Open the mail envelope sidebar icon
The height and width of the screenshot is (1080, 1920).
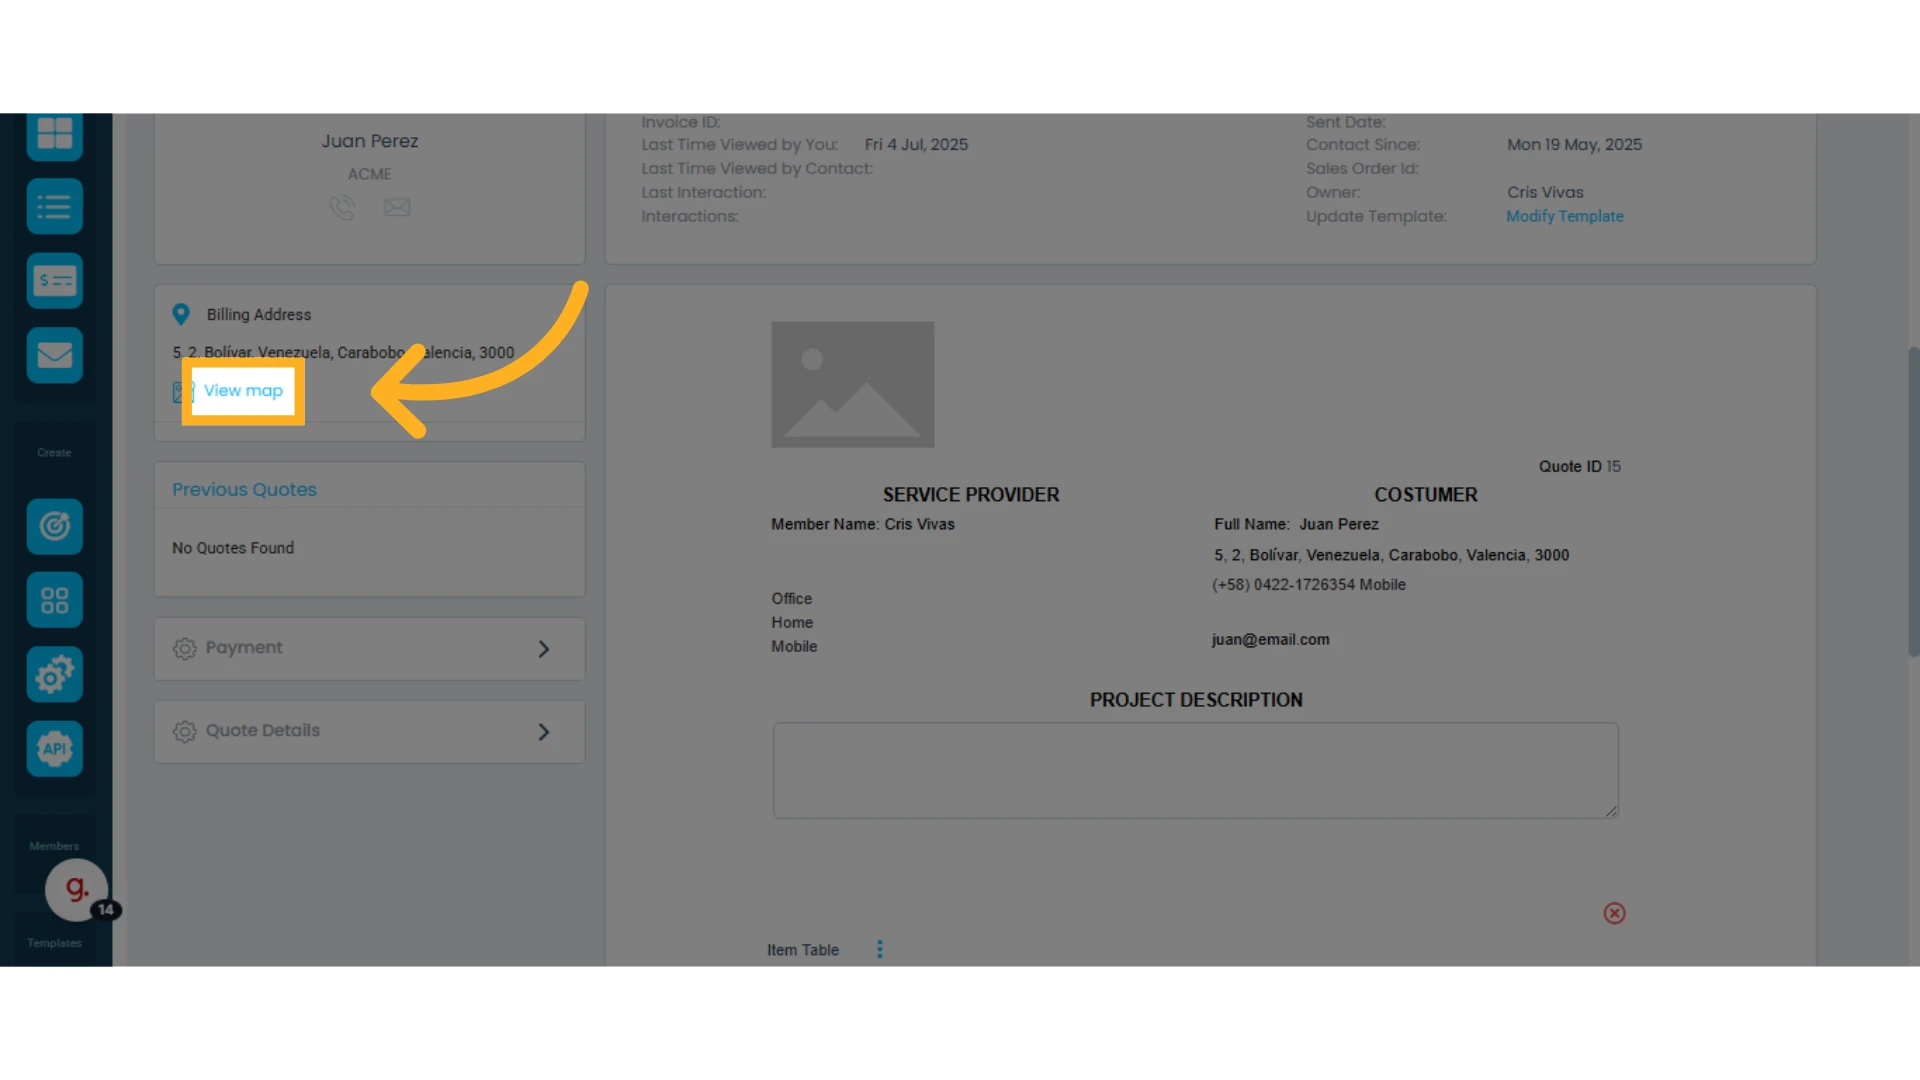coord(54,355)
